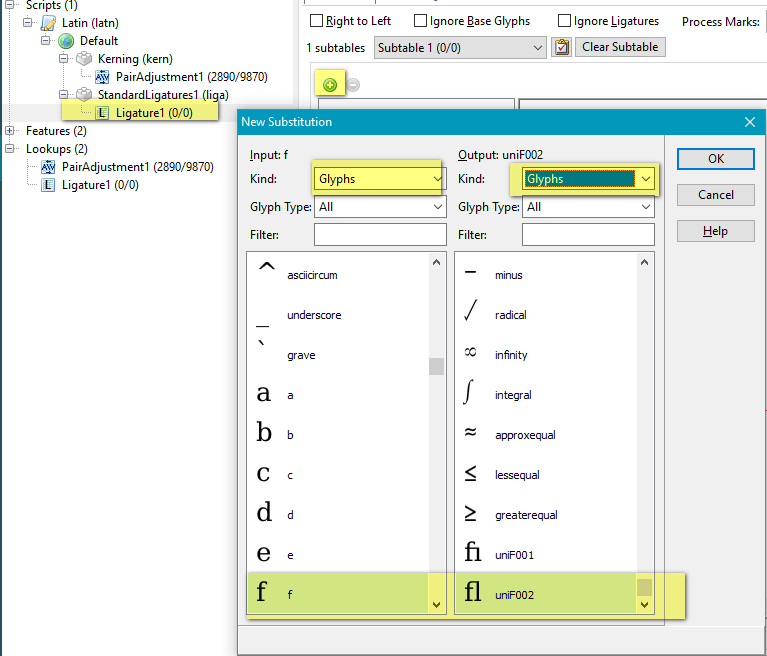Click PairAdjustment1 icon under Lookups
This screenshot has height=656, width=767.
[x=48, y=167]
